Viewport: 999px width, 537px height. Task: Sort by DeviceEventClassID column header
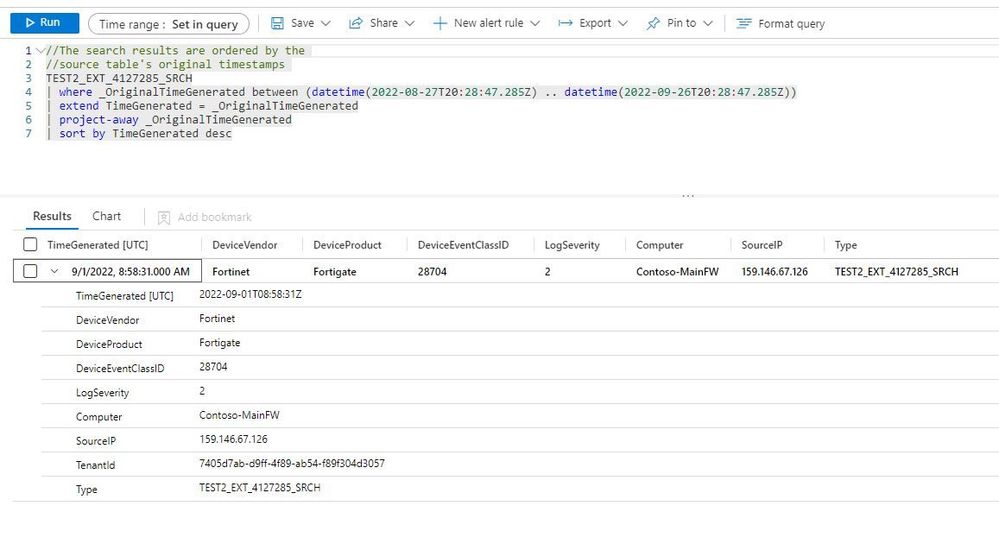tap(463, 245)
